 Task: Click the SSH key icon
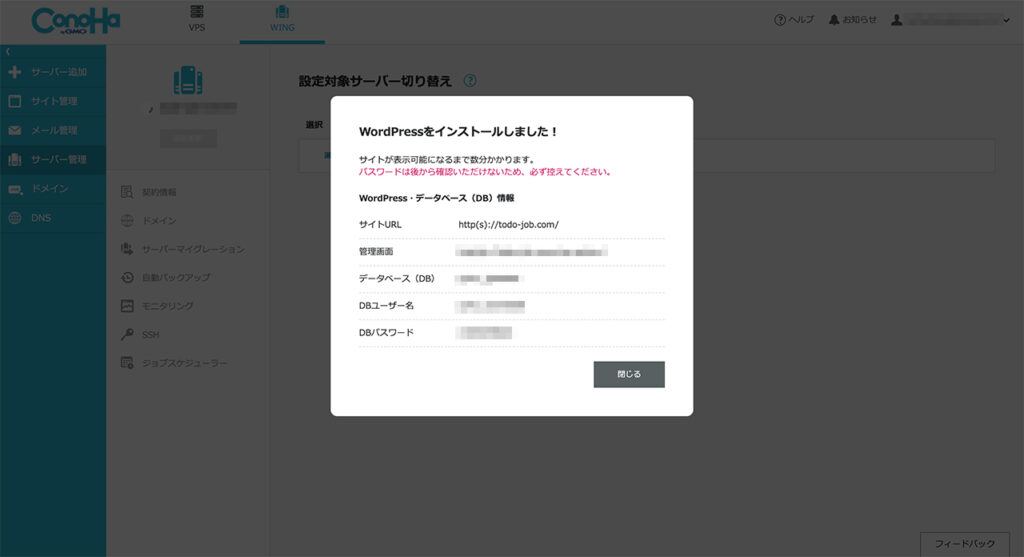(127, 334)
